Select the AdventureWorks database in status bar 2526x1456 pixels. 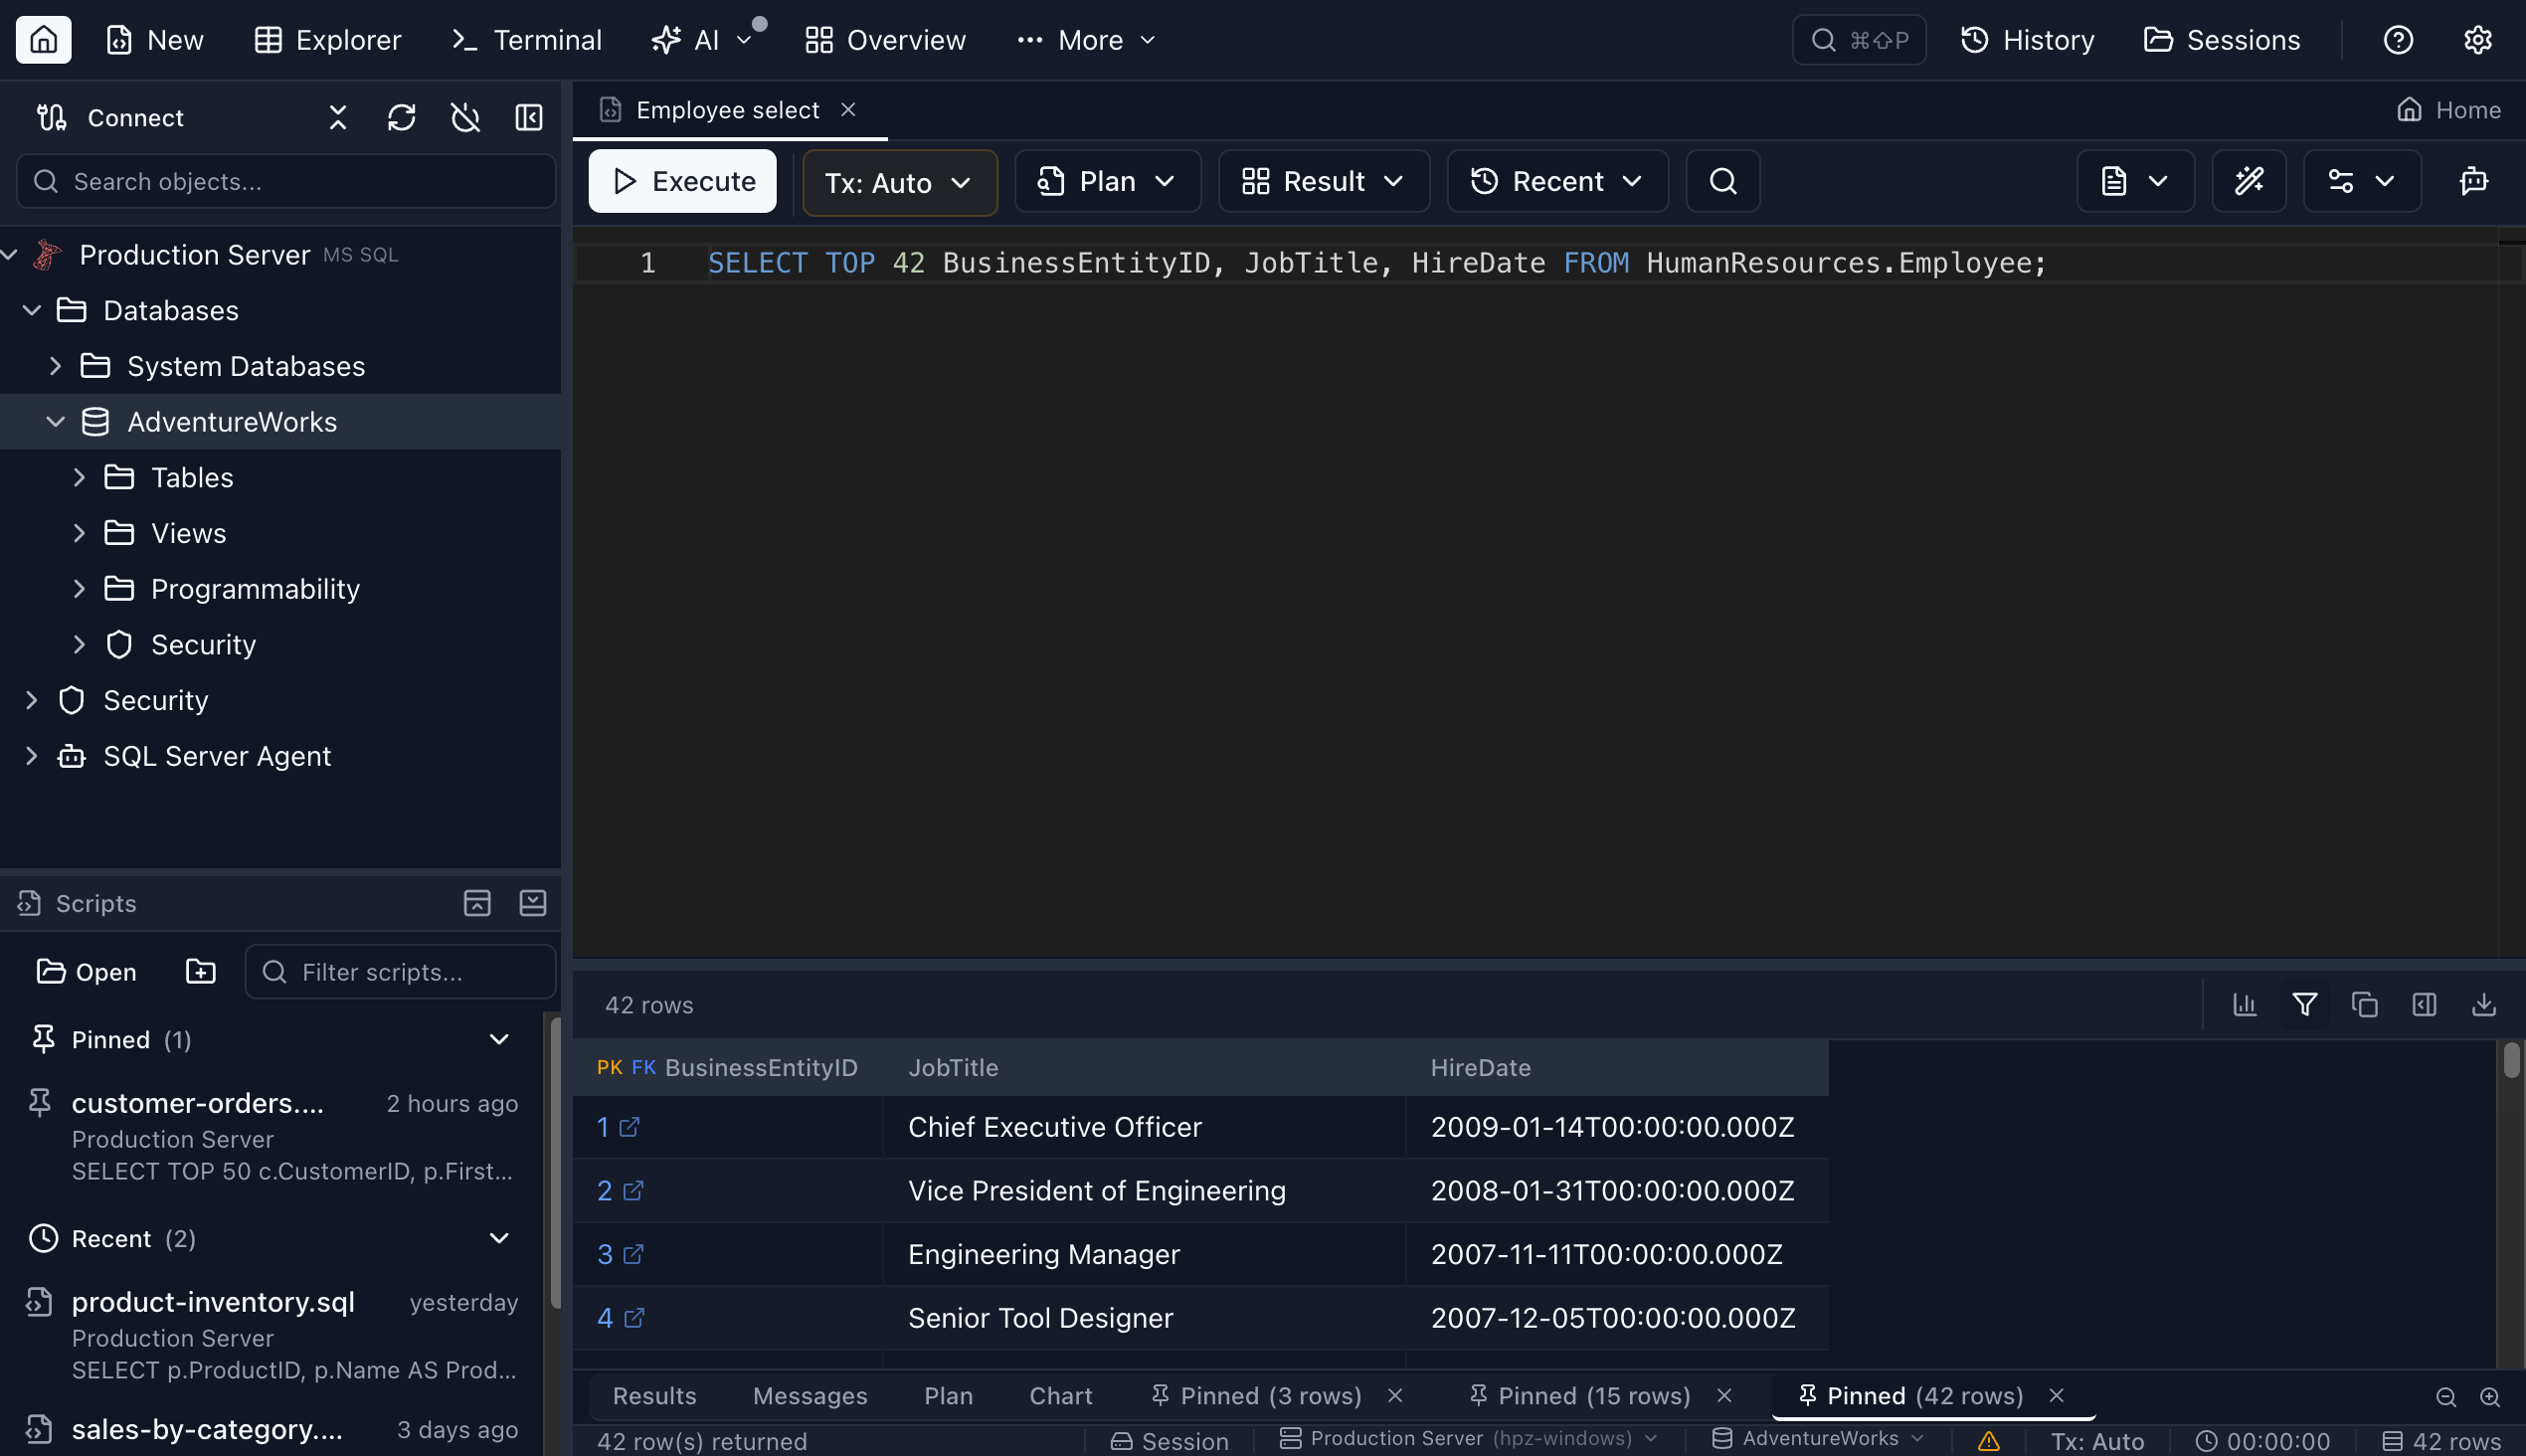(x=1819, y=1439)
